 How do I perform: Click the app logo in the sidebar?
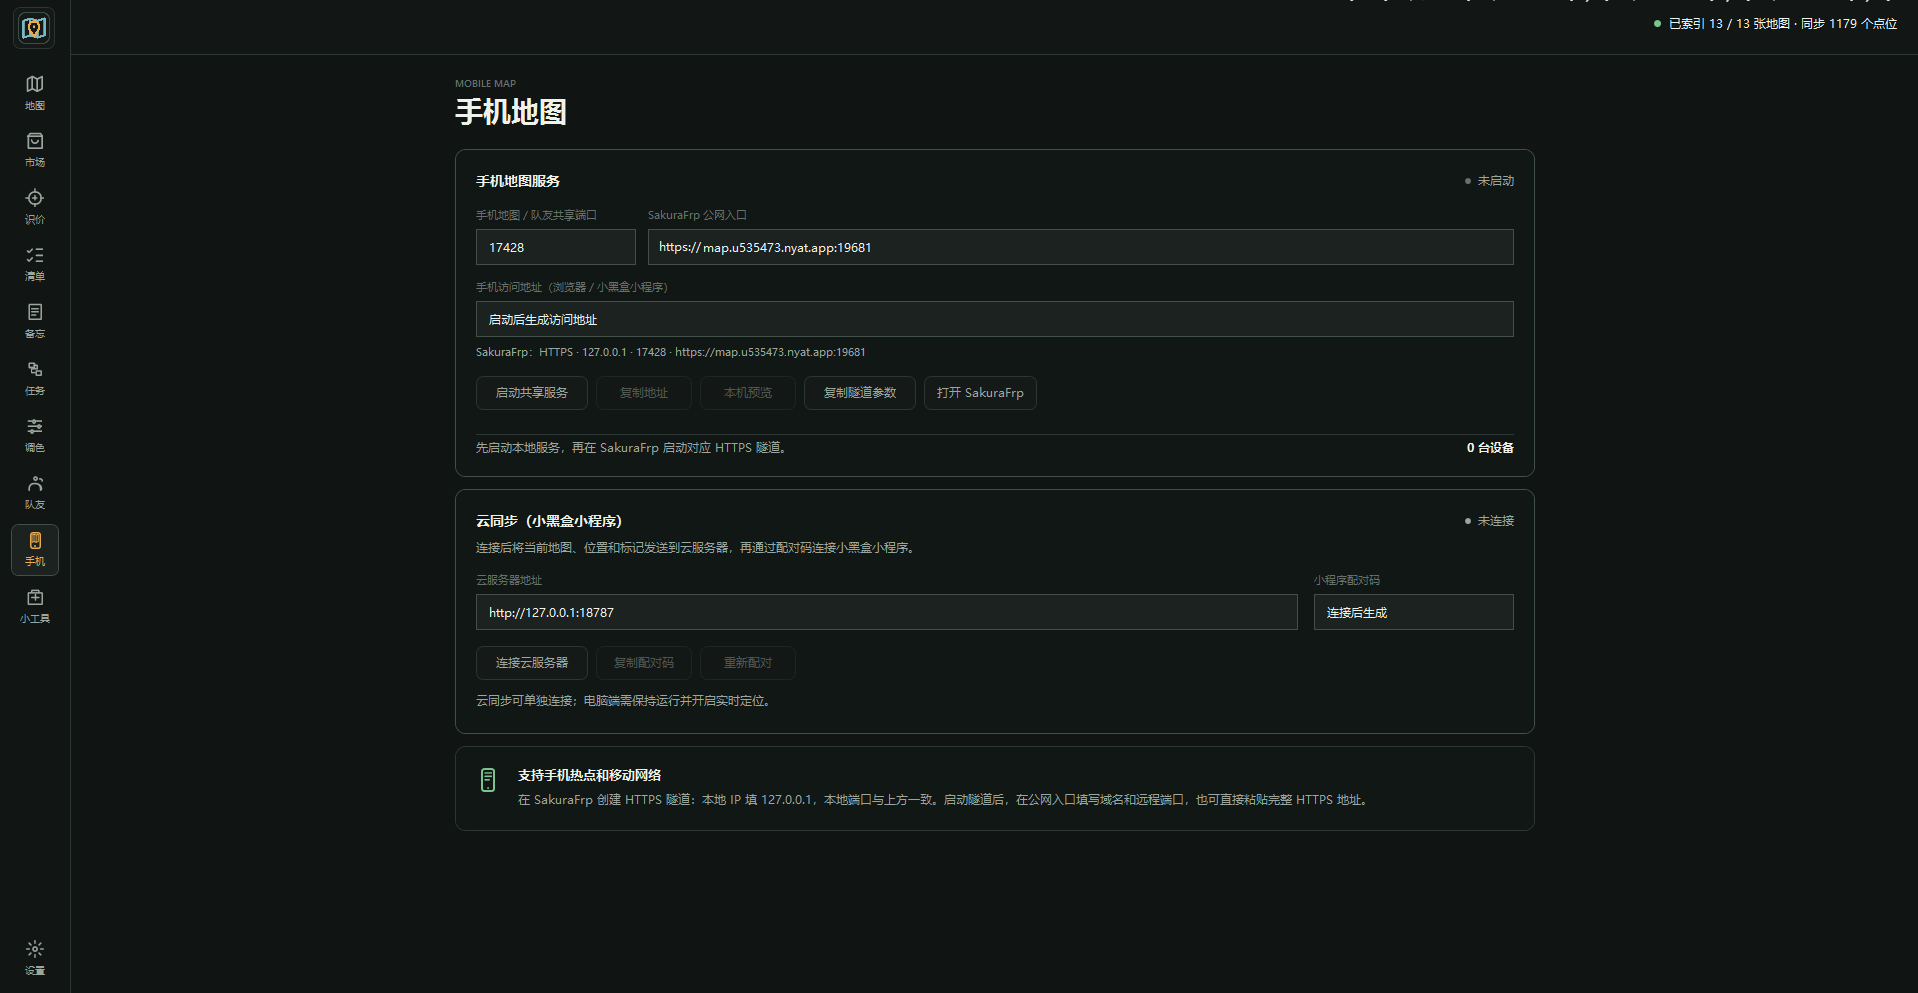(34, 28)
